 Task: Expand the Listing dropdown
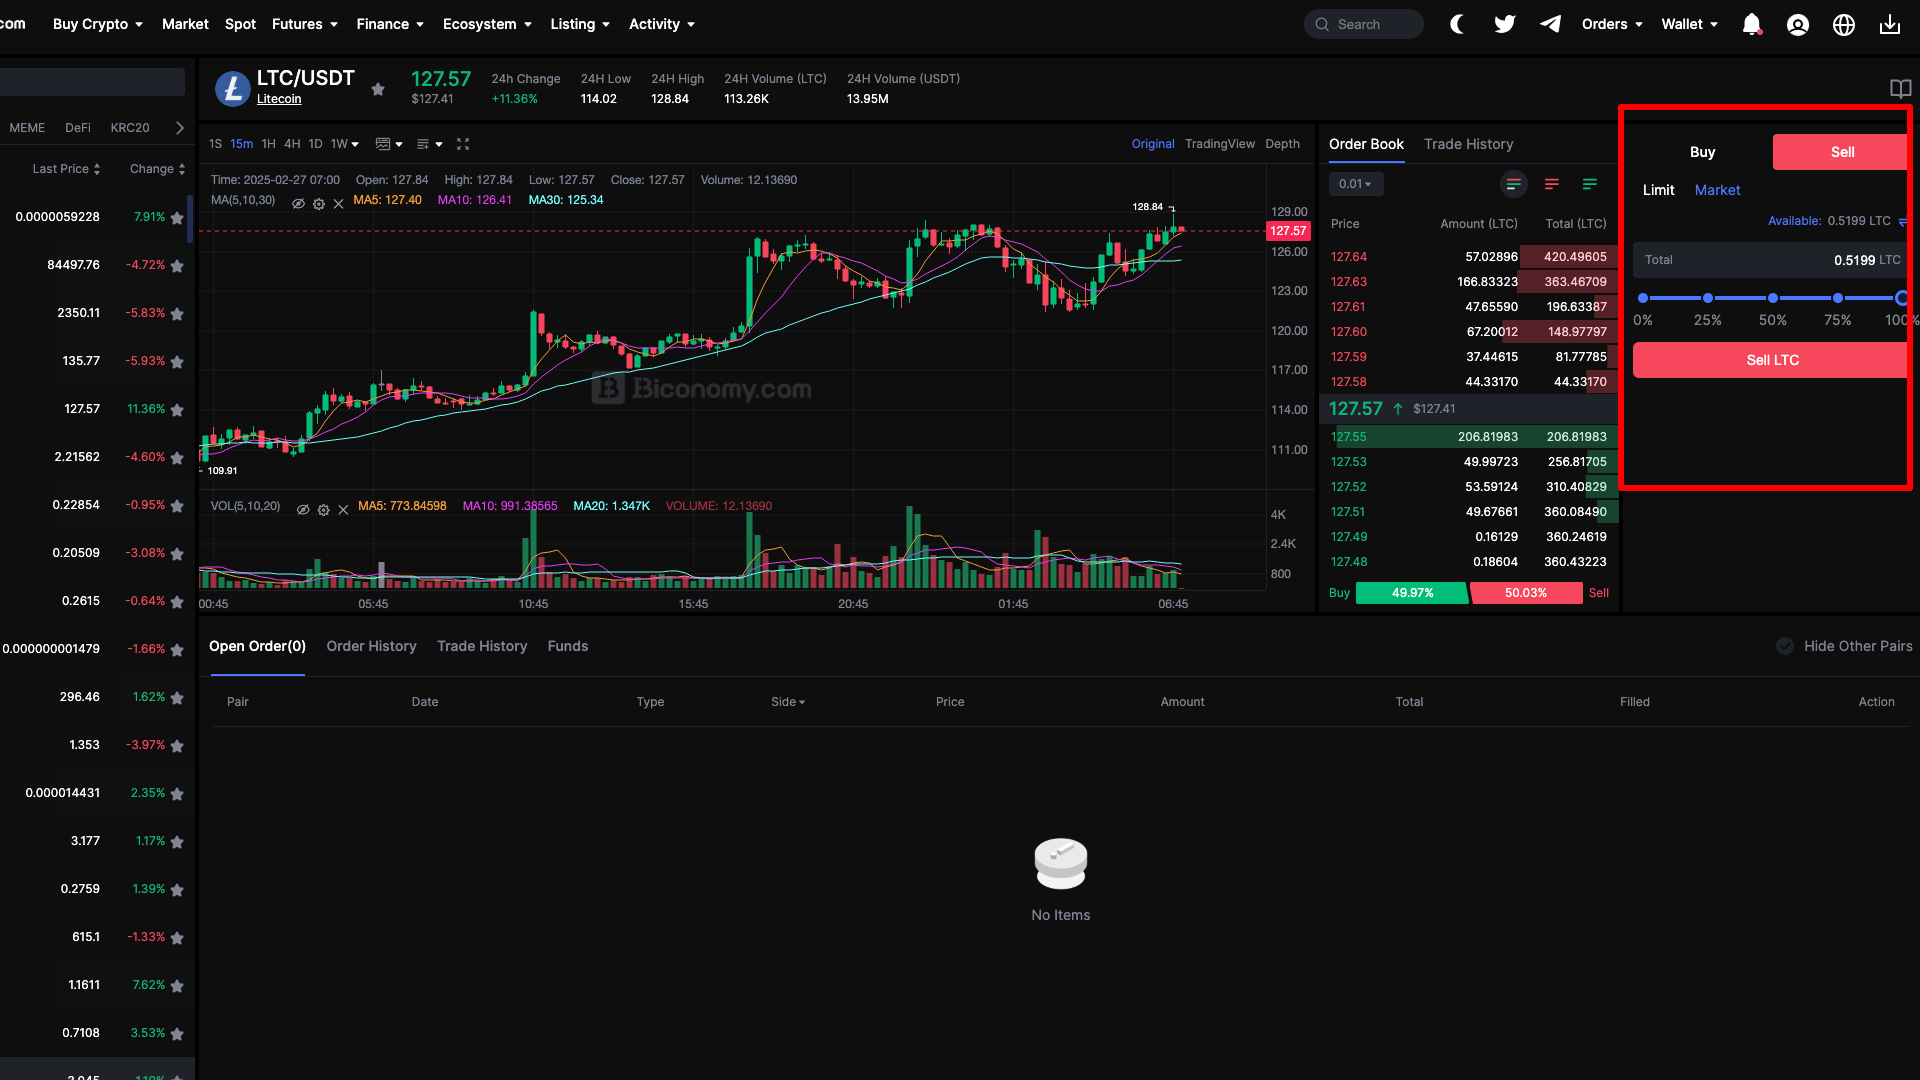[x=580, y=24]
